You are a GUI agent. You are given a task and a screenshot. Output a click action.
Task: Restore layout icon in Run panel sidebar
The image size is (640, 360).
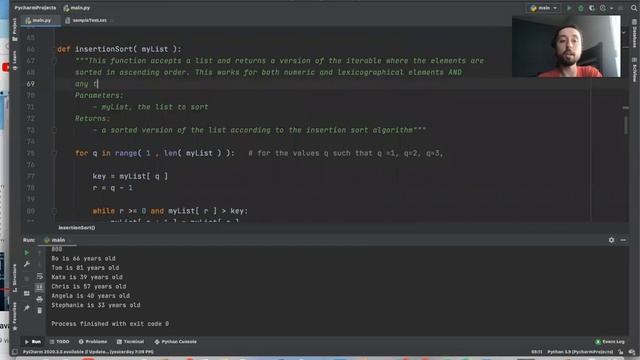(27, 293)
